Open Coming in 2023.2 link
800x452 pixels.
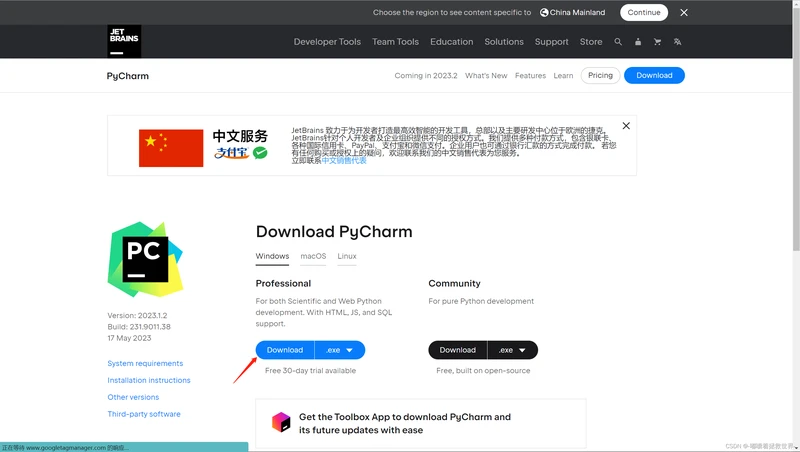pyautogui.click(x=426, y=76)
